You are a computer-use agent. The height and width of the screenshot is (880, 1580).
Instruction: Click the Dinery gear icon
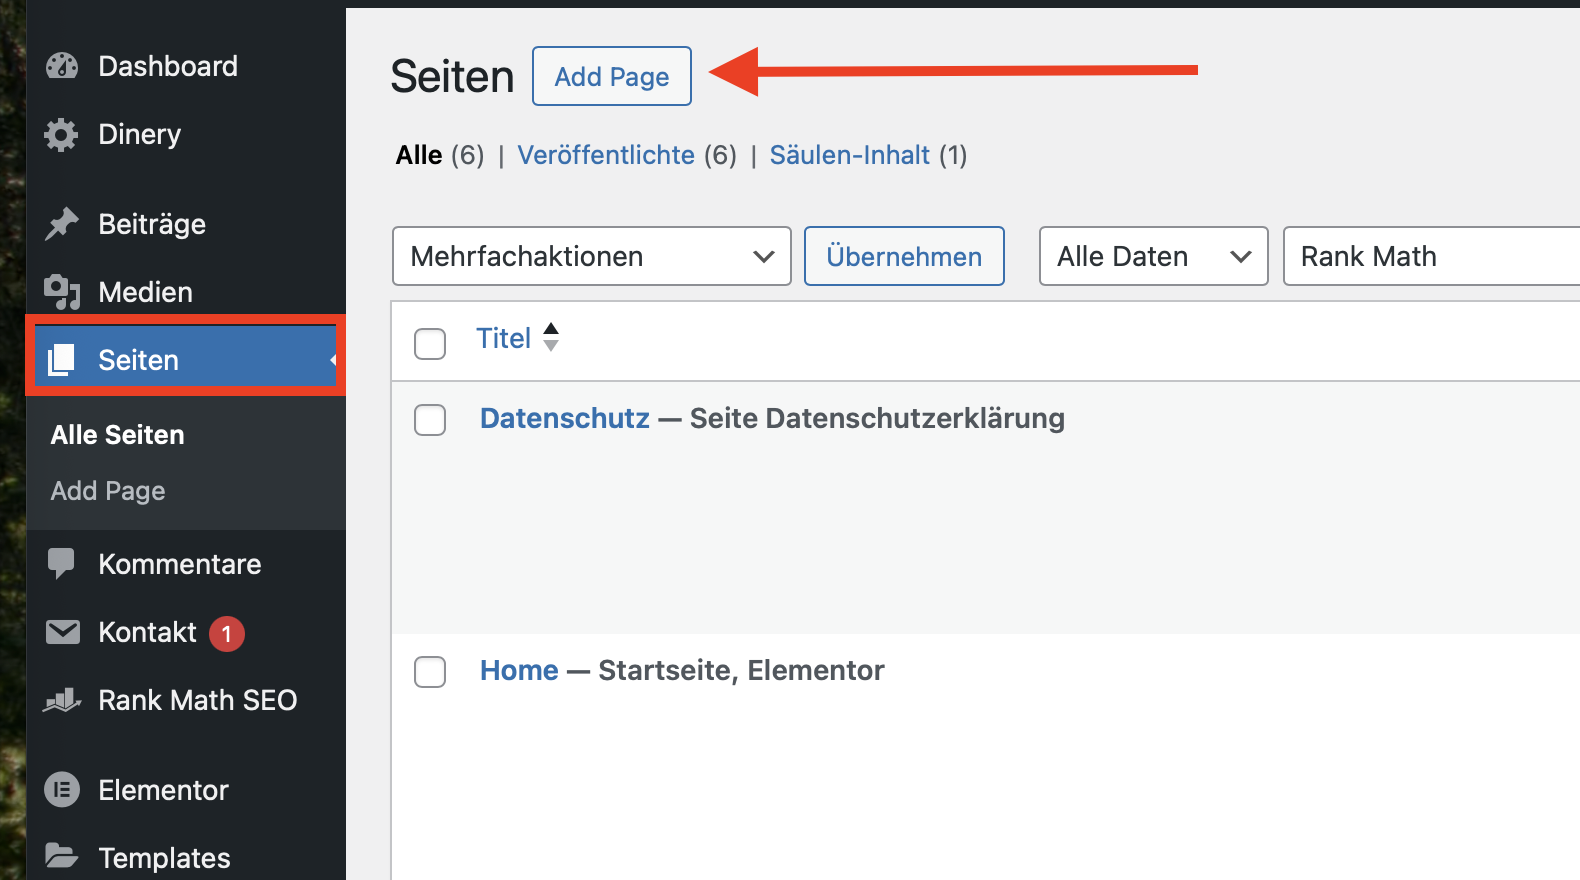[x=61, y=135]
